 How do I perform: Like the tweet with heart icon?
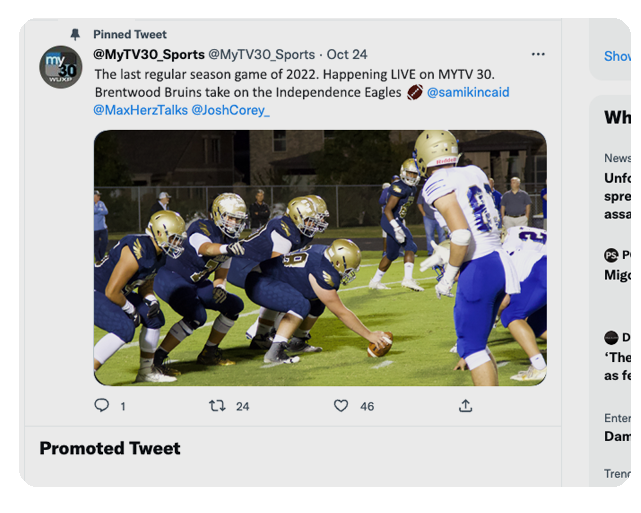[341, 406]
